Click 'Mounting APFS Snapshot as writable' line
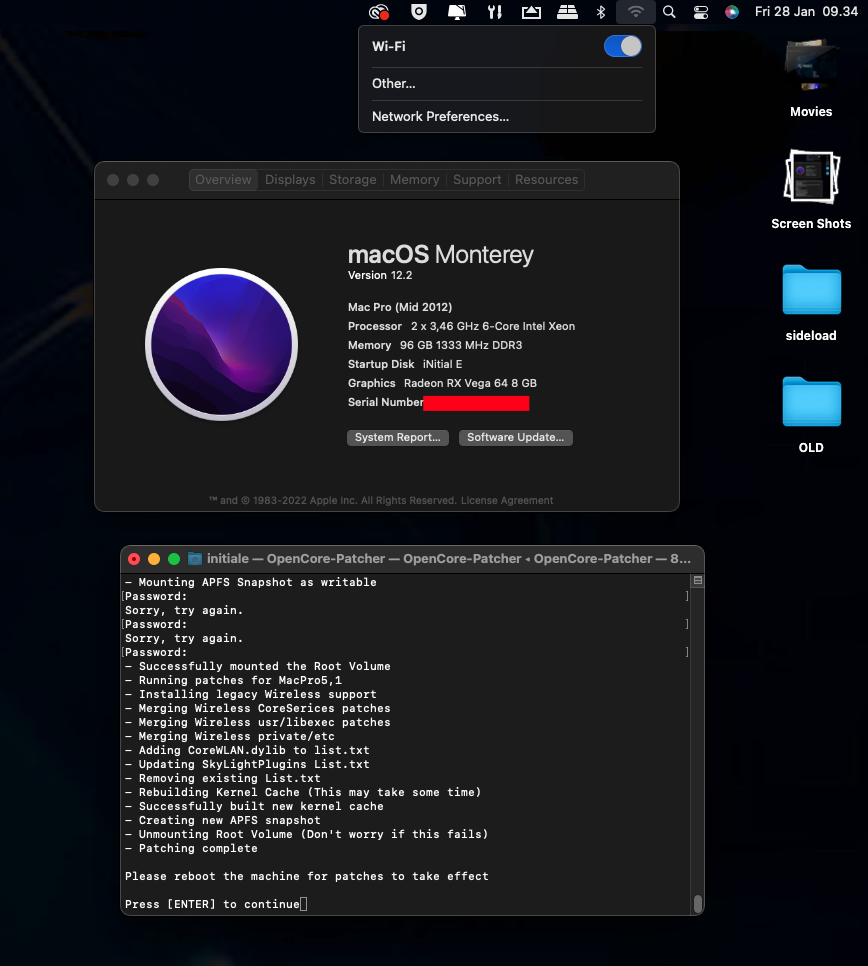 [251, 582]
